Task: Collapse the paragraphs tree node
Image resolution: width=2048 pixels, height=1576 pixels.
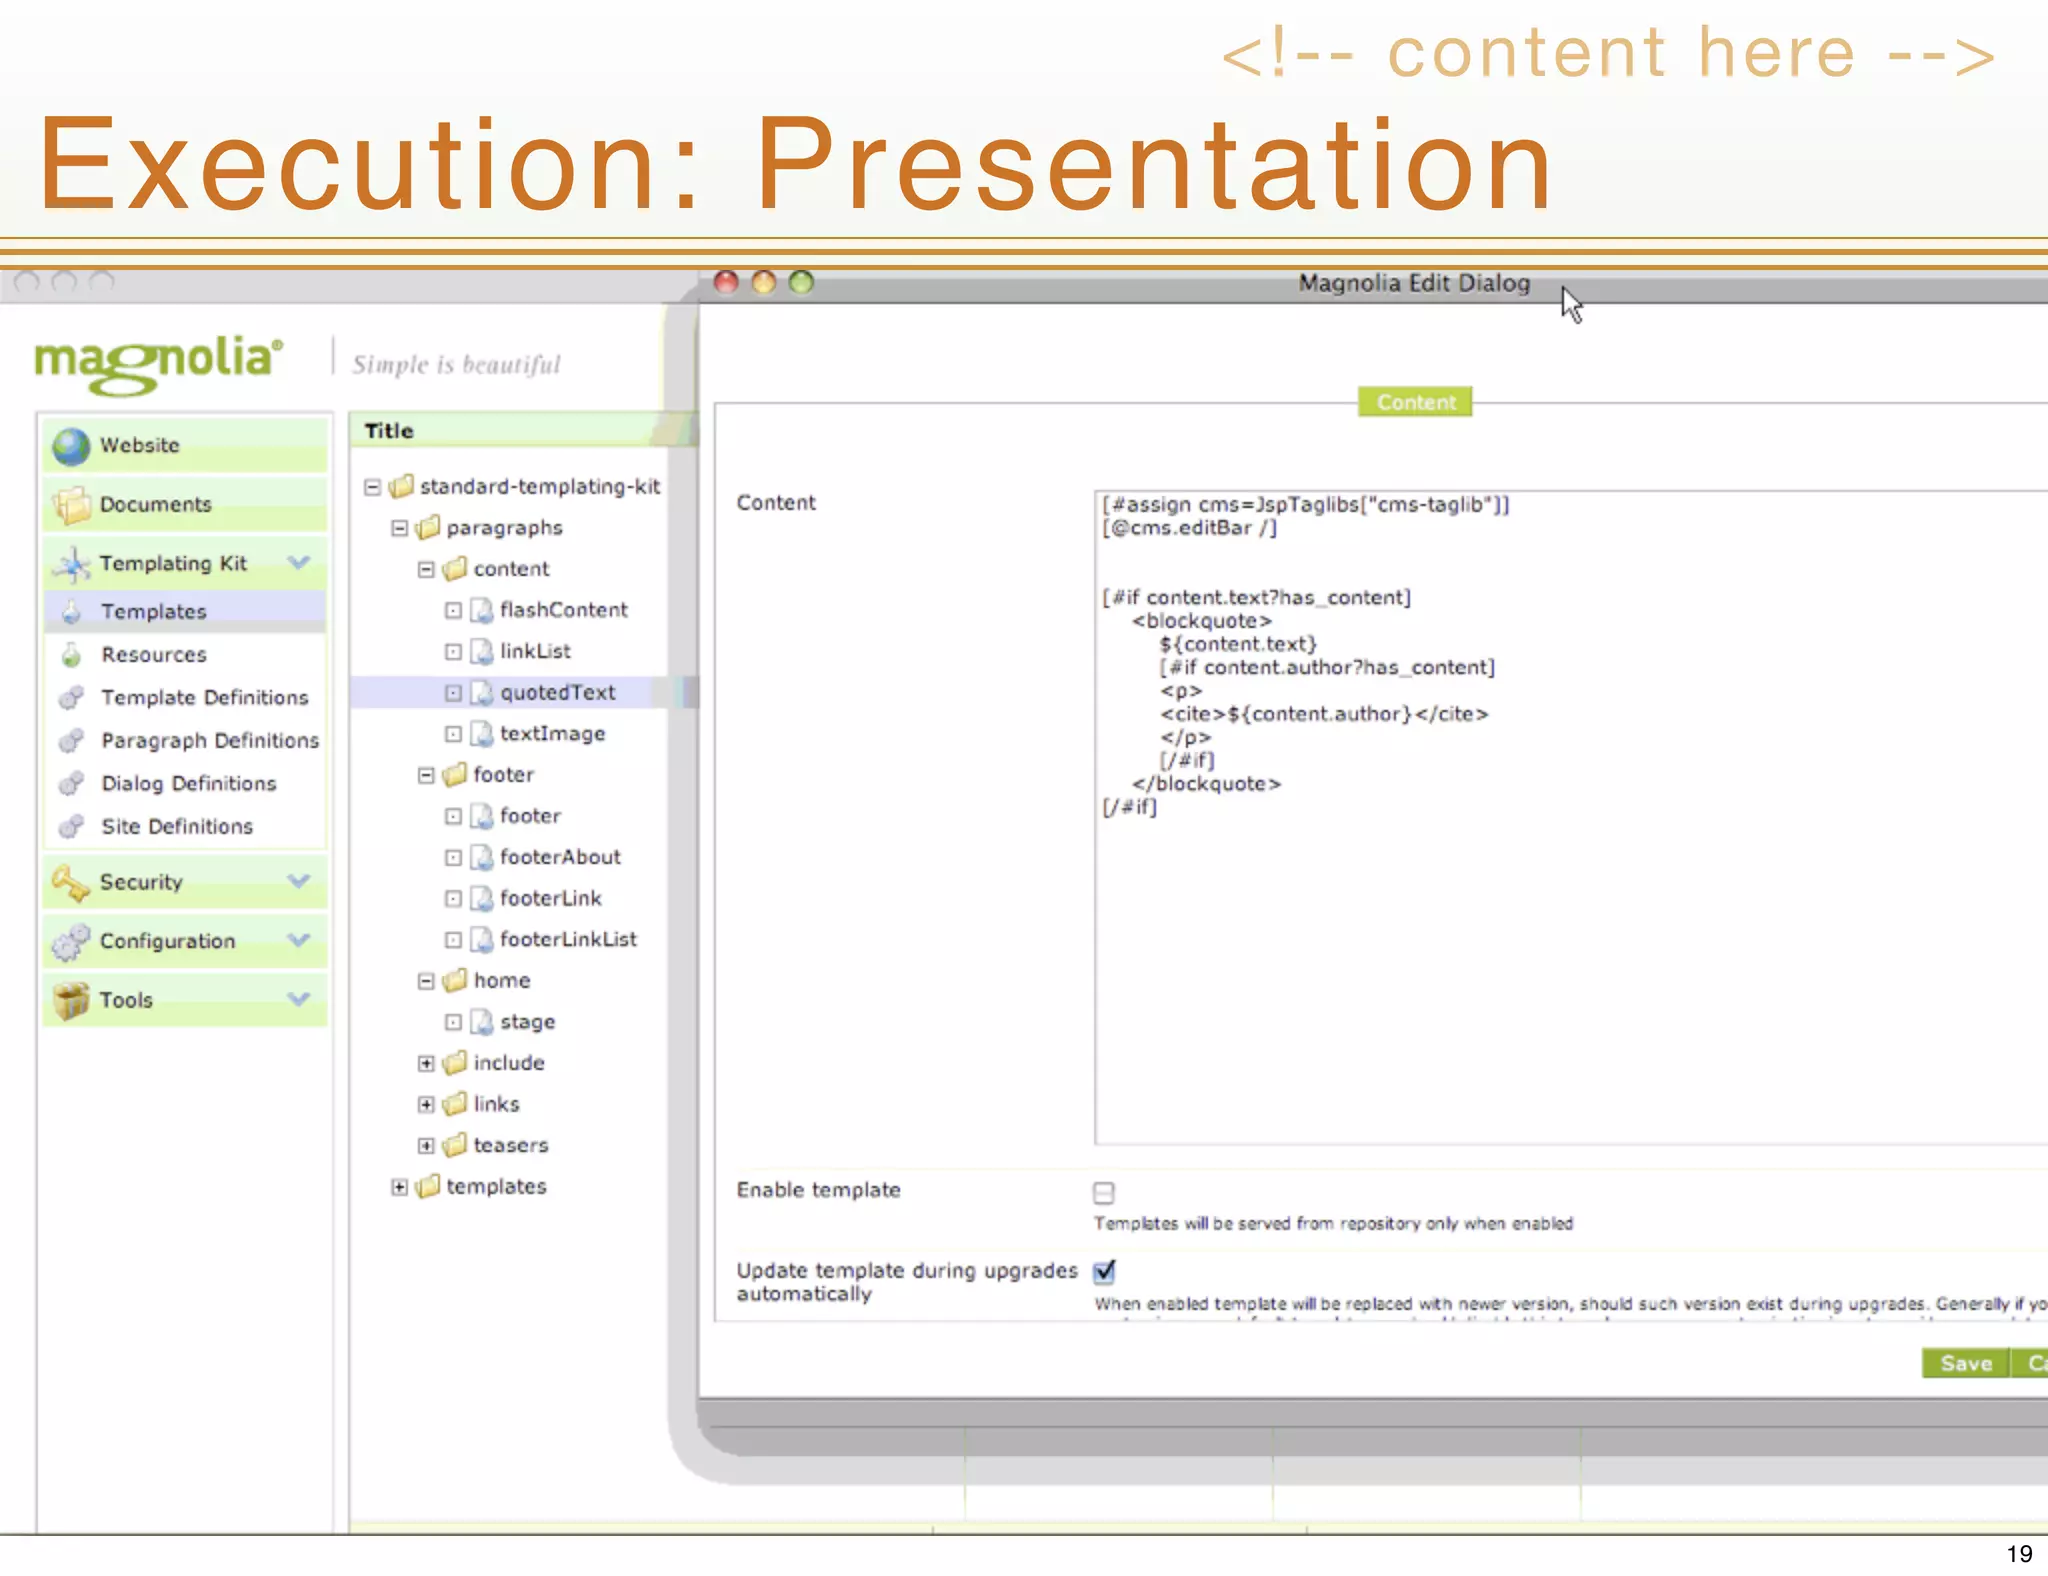Action: pos(400,528)
